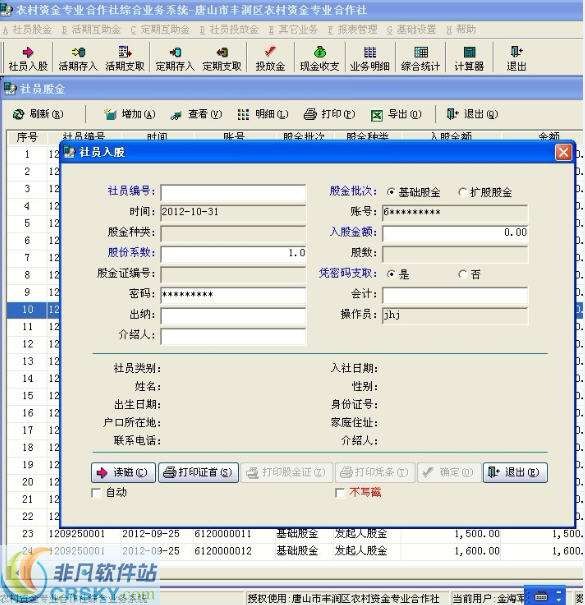Open the 其它业务 menu

coord(293,29)
